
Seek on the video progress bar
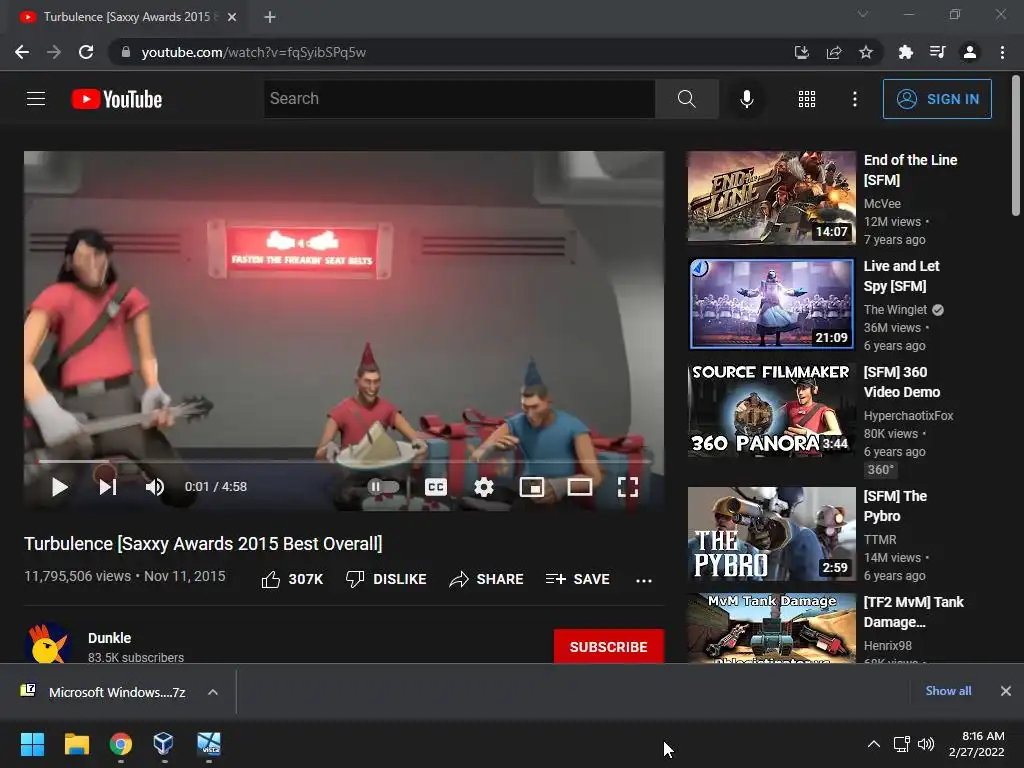pyautogui.click(x=344, y=461)
